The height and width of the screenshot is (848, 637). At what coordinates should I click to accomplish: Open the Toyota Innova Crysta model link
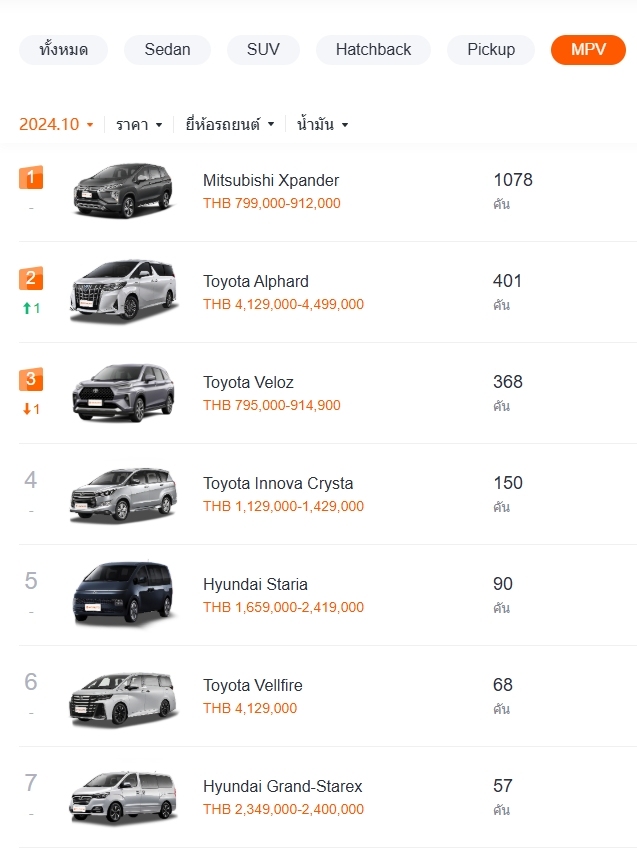pyautogui.click(x=278, y=483)
